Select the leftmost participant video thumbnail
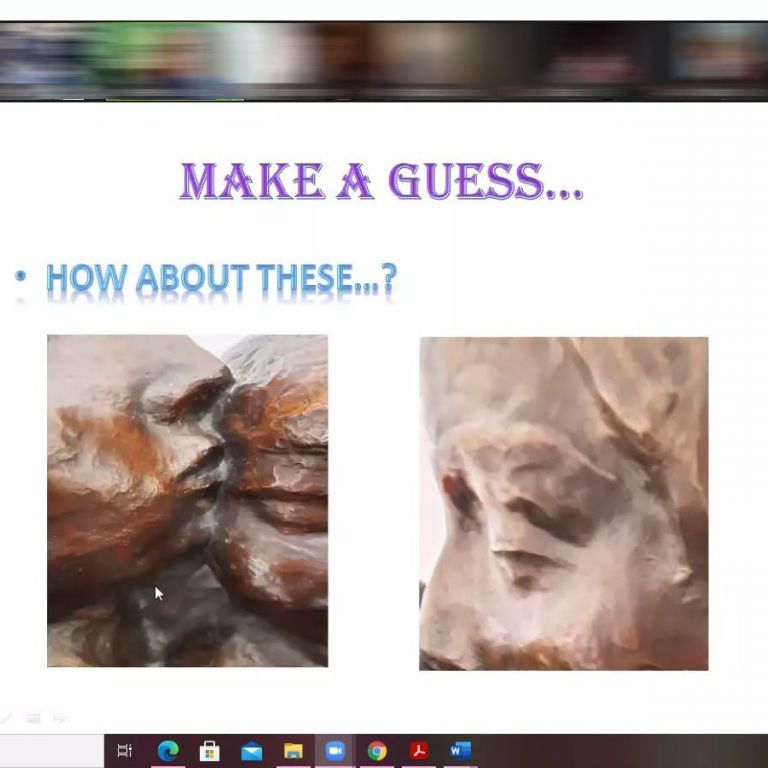768x768 pixels. point(50,59)
